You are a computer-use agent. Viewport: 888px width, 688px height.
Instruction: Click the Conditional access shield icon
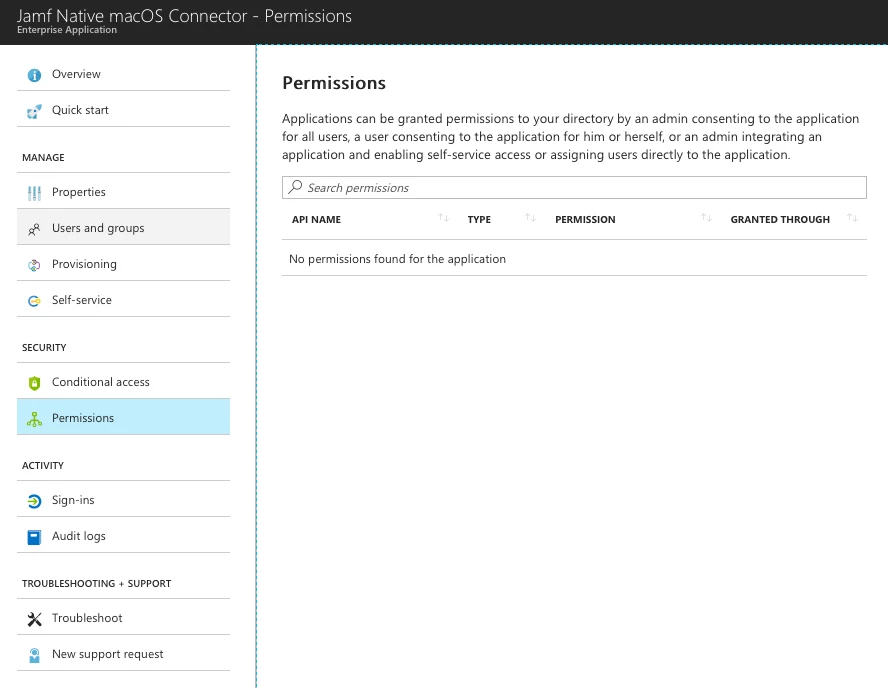tap(34, 383)
